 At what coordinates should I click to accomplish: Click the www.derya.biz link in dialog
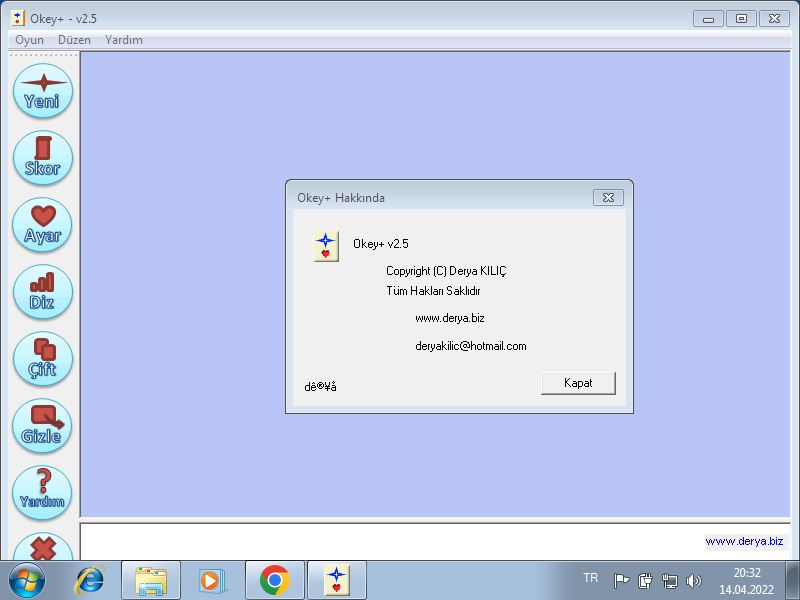point(449,318)
